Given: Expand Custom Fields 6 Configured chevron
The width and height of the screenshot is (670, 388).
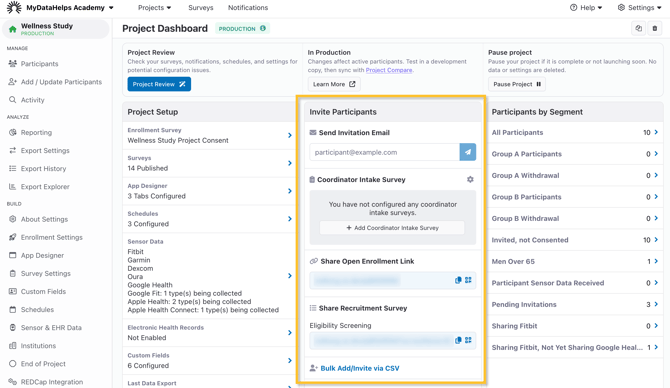Looking at the screenshot, I should pos(290,360).
